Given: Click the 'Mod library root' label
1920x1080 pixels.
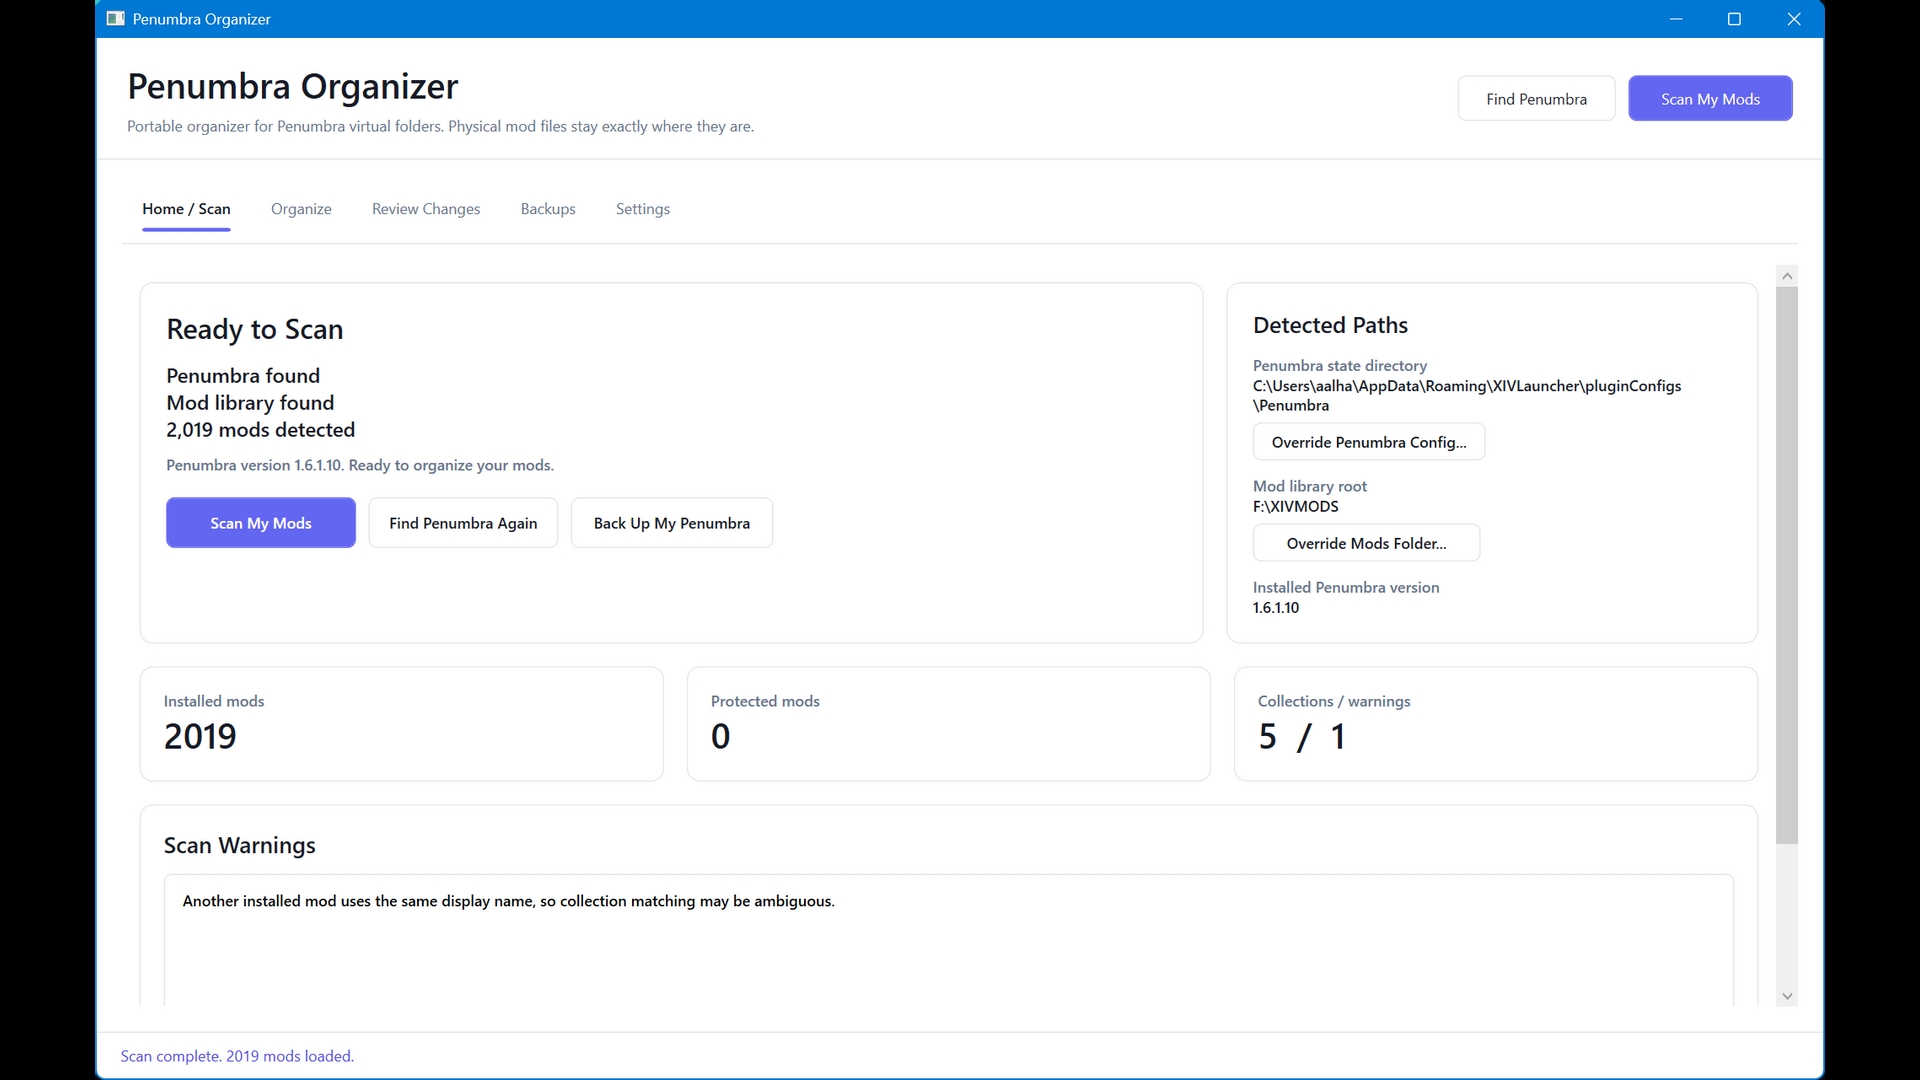Looking at the screenshot, I should coord(1310,486).
